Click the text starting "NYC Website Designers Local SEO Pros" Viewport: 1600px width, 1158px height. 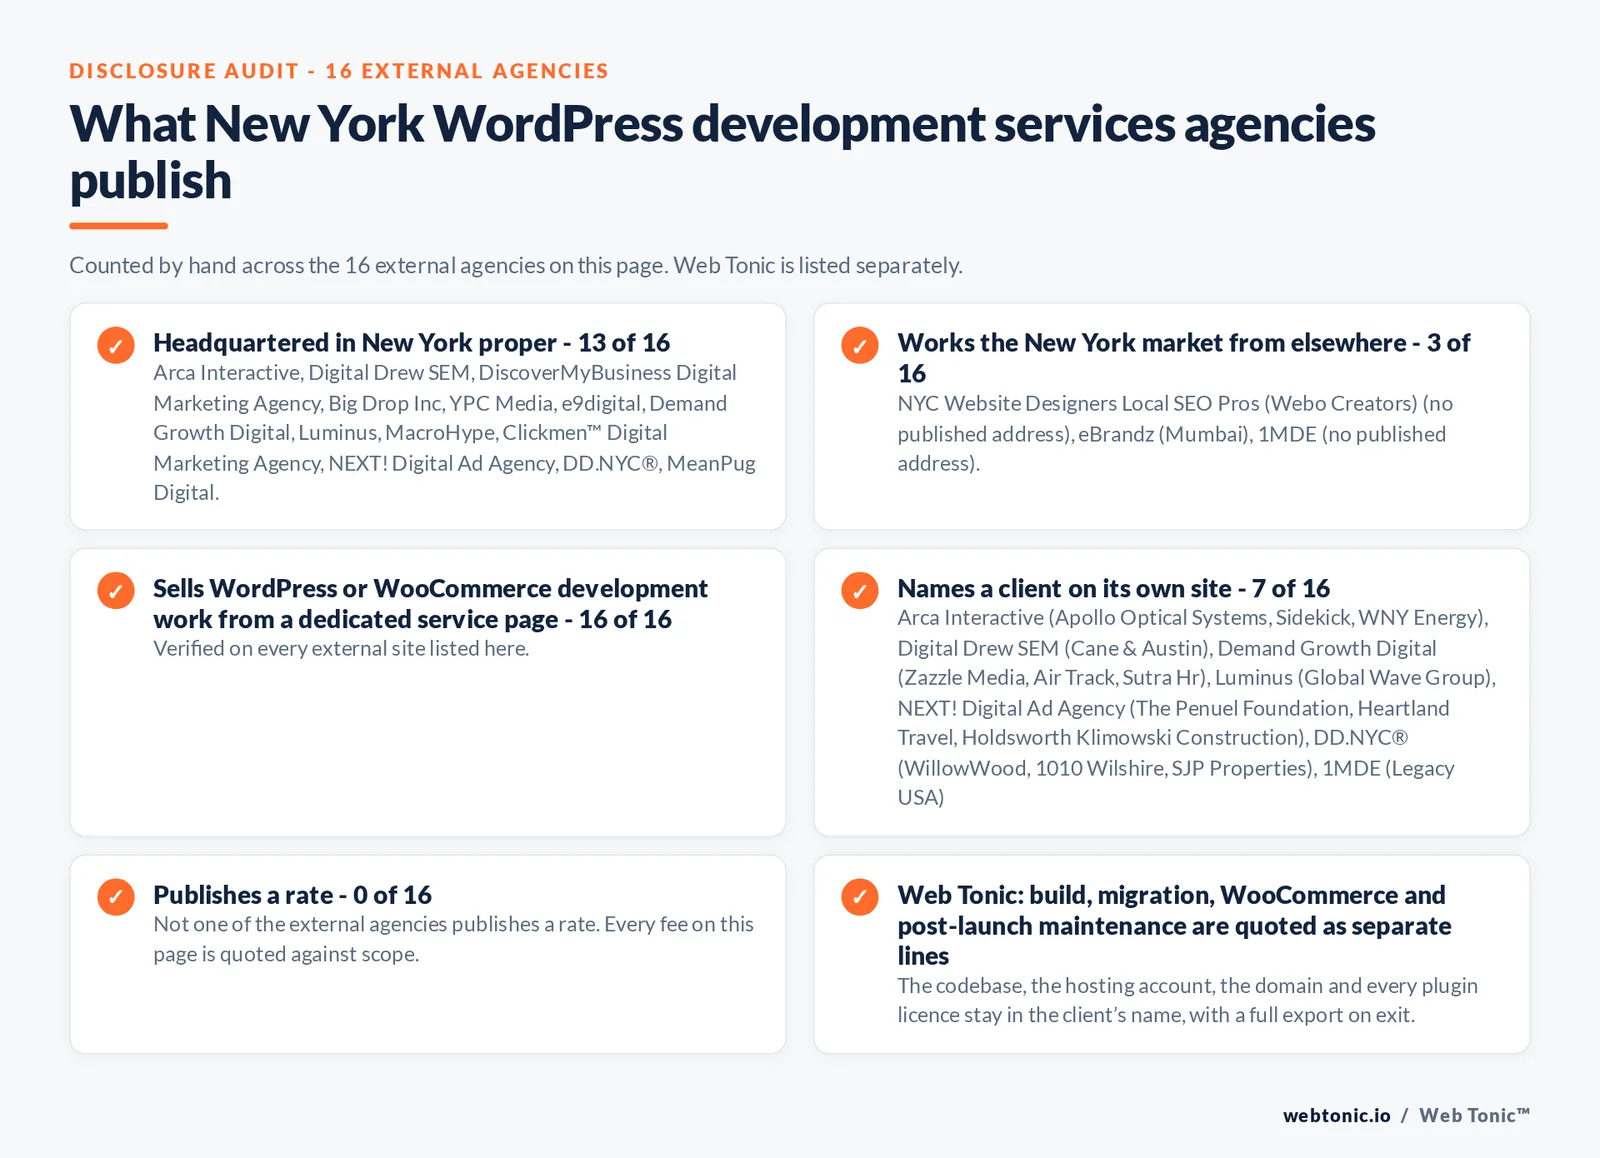1175,433
